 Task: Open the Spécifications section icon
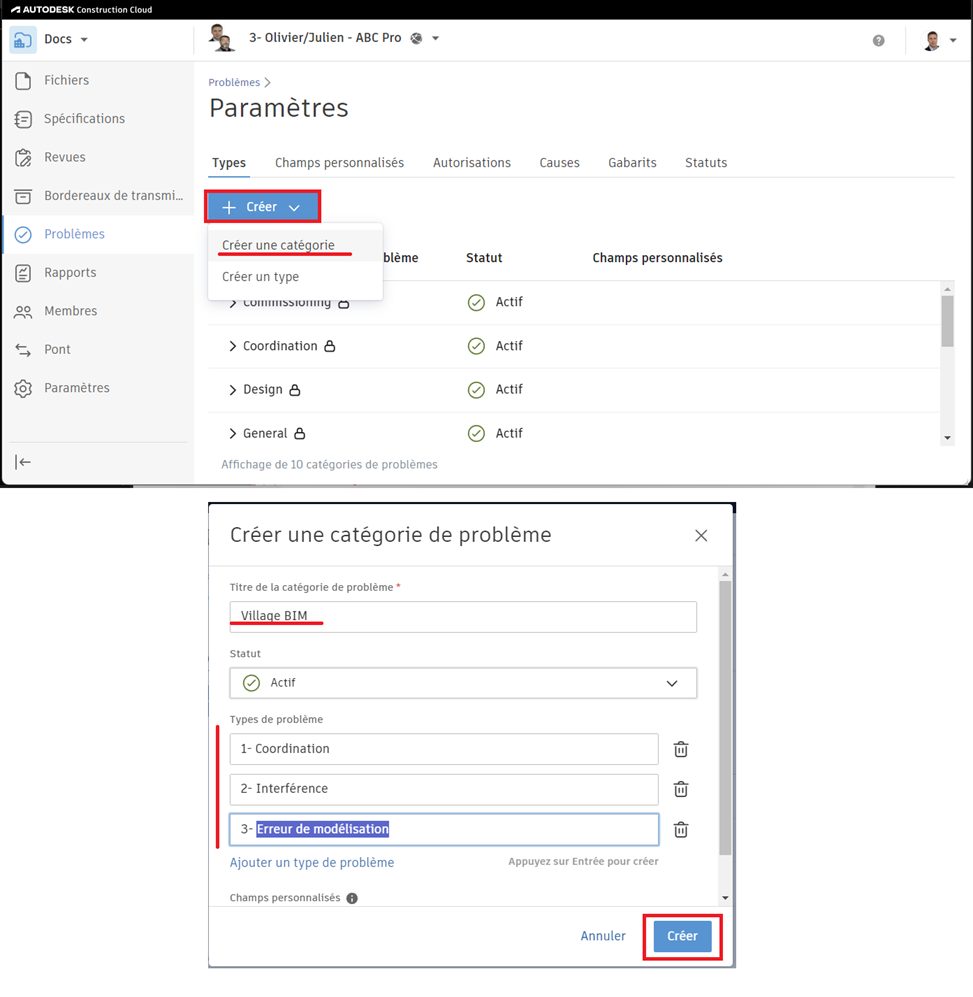pos(23,119)
